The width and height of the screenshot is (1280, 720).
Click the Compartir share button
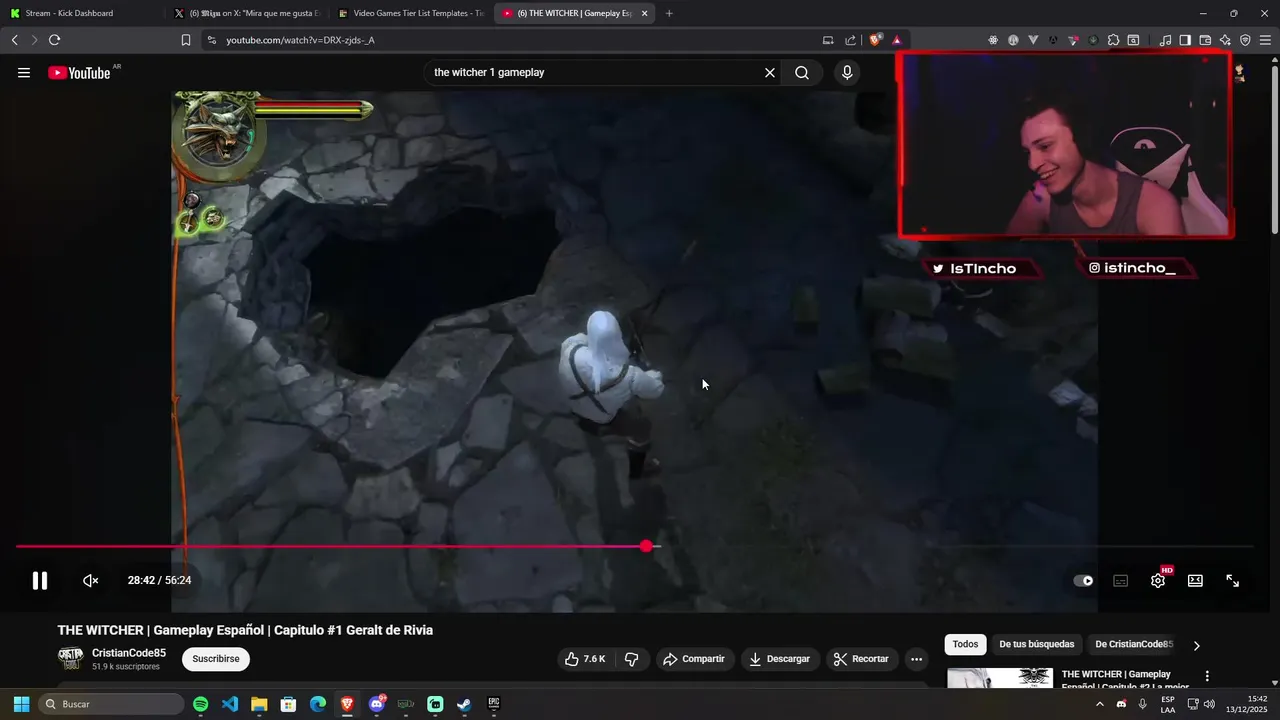[x=694, y=659]
